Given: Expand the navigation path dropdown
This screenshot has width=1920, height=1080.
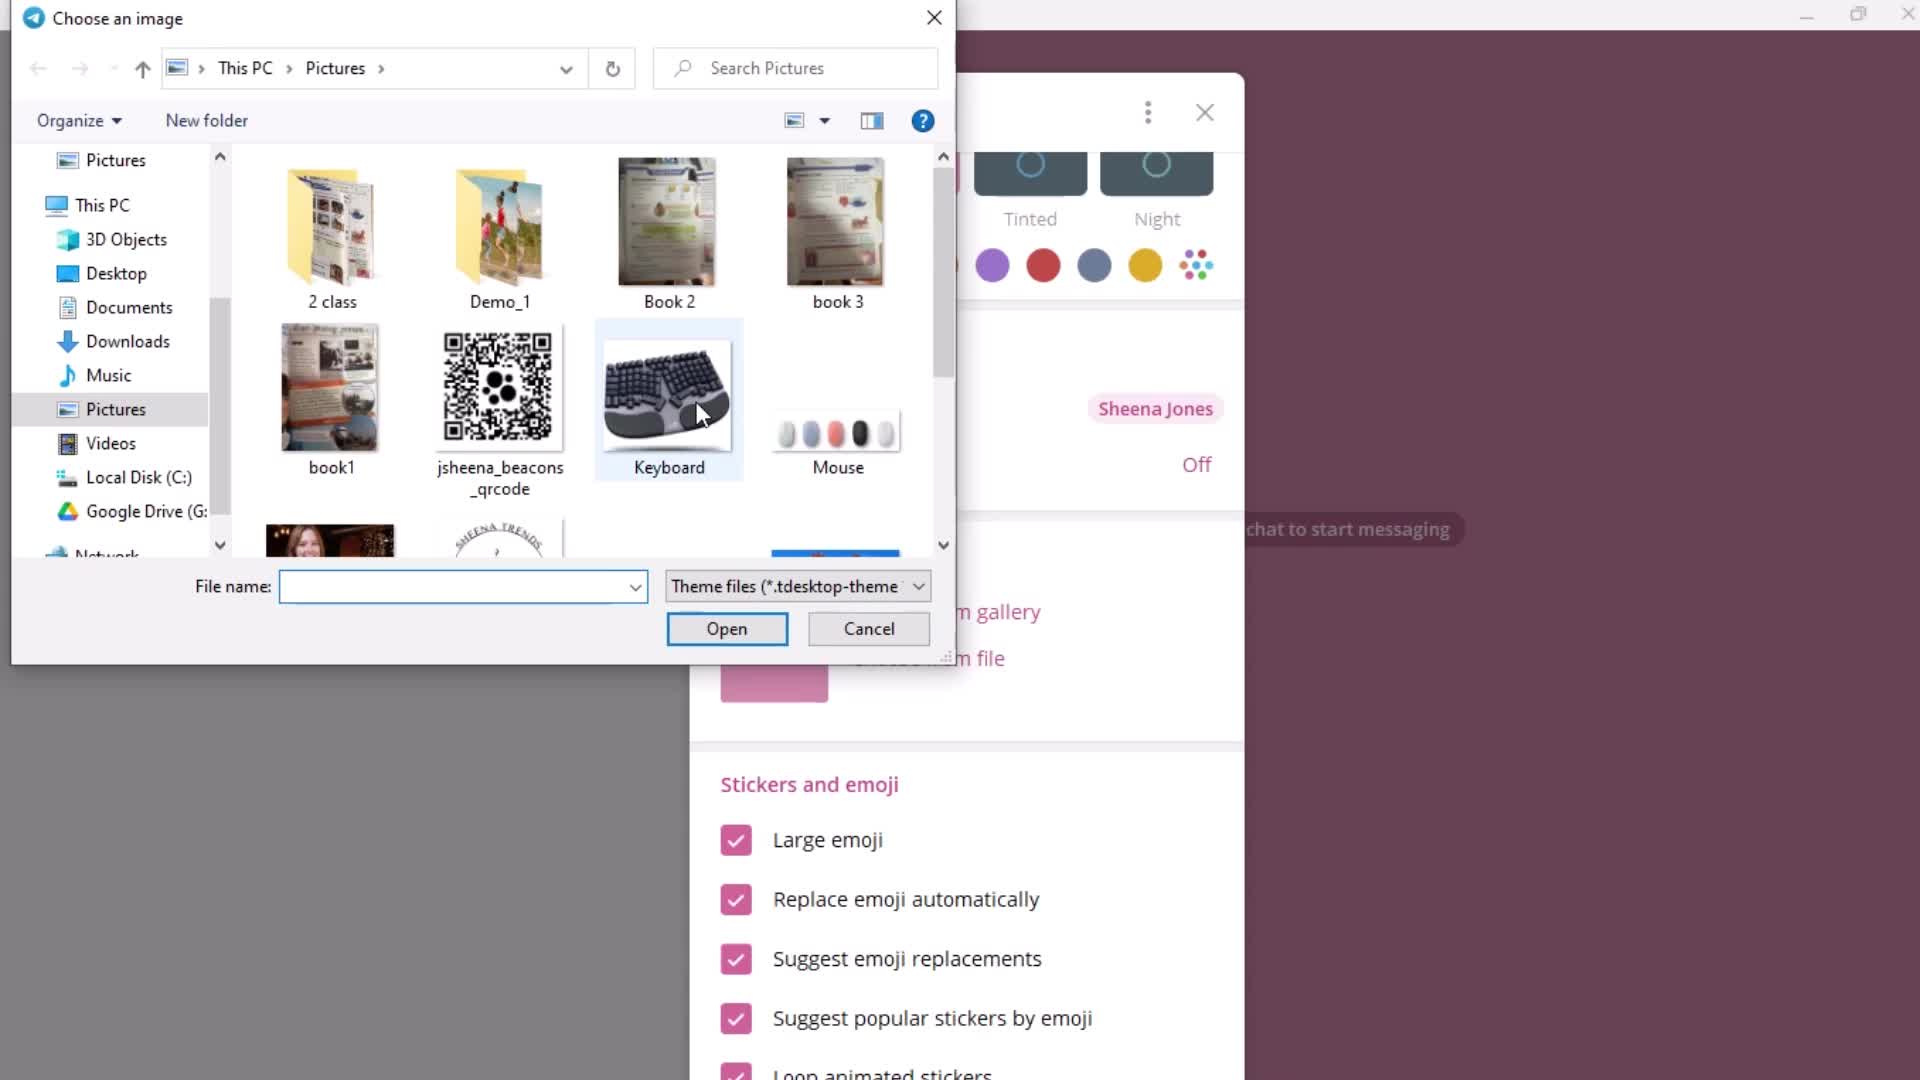Looking at the screenshot, I should 566,69.
